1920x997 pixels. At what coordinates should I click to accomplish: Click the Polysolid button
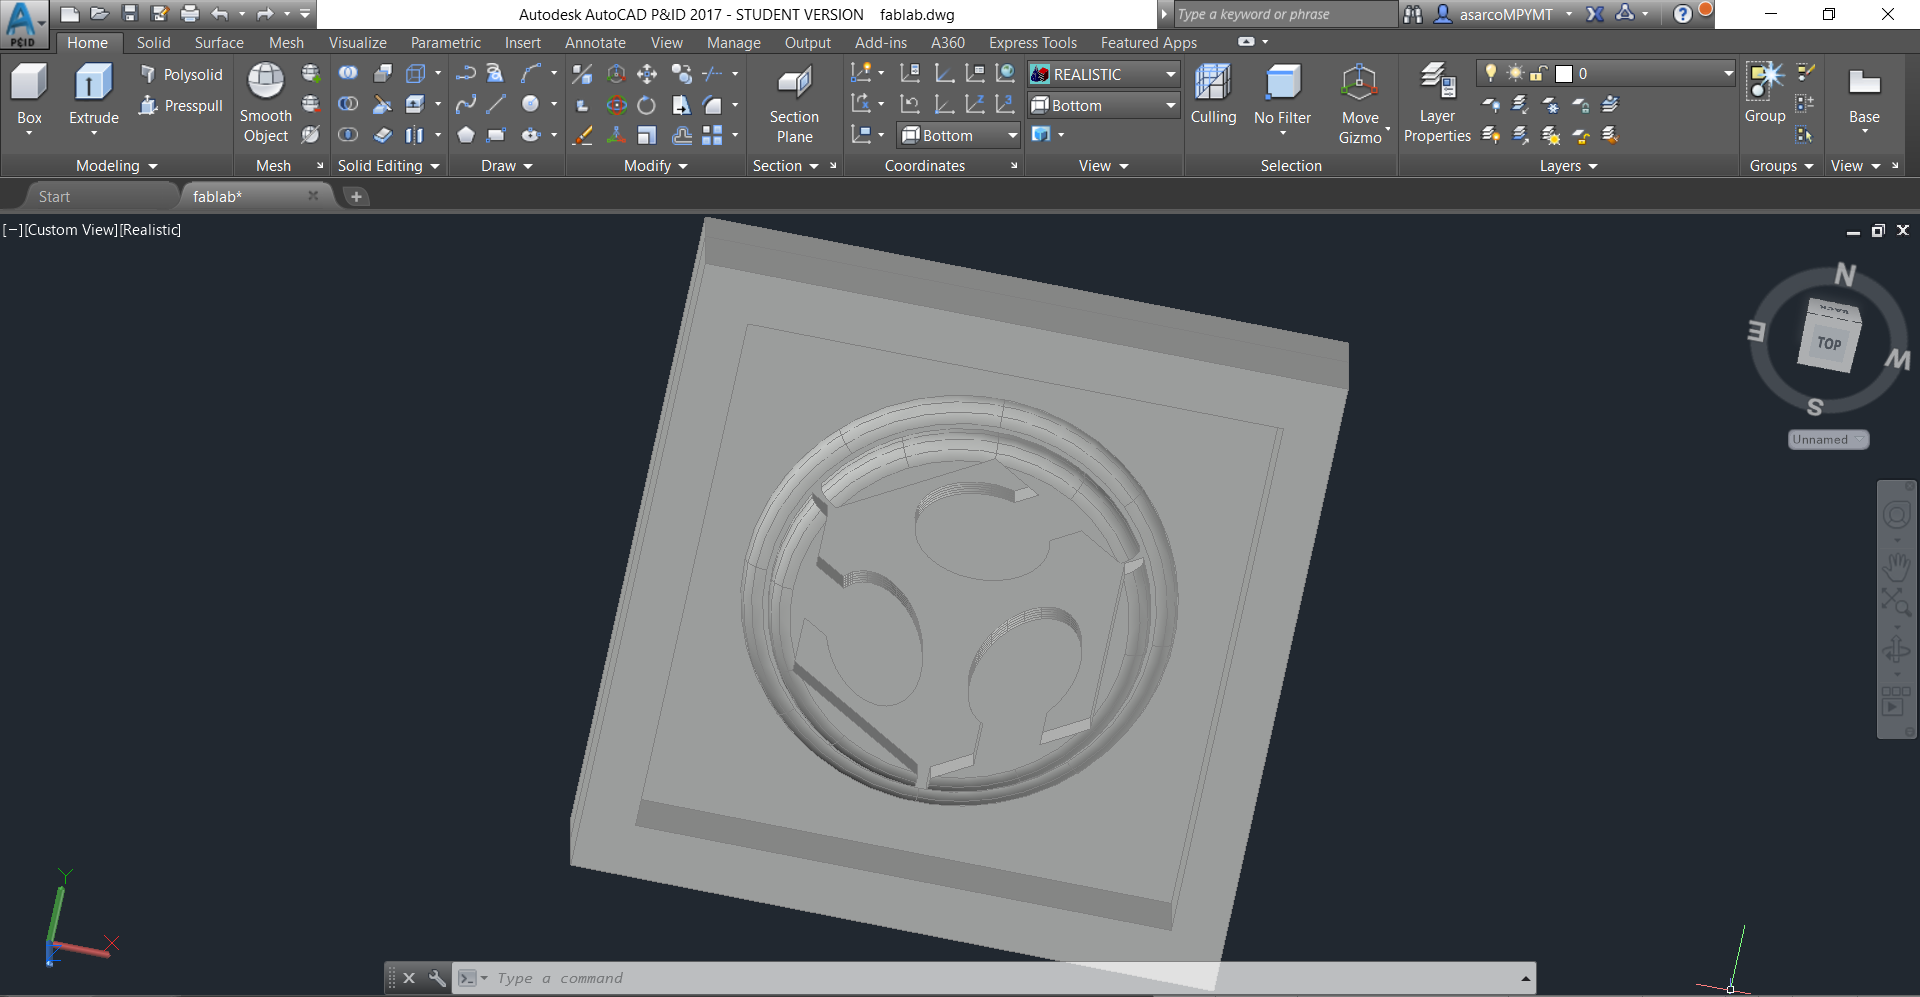tap(181, 74)
